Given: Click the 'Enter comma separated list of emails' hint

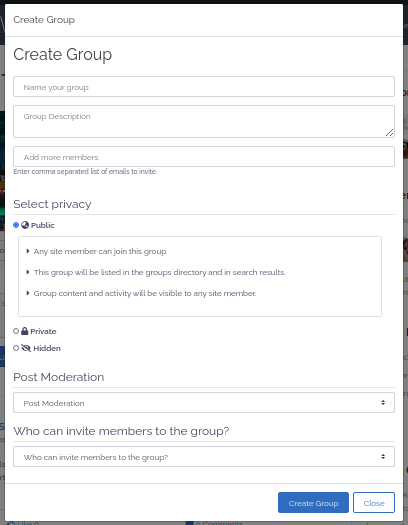Looking at the screenshot, I should 85,171.
